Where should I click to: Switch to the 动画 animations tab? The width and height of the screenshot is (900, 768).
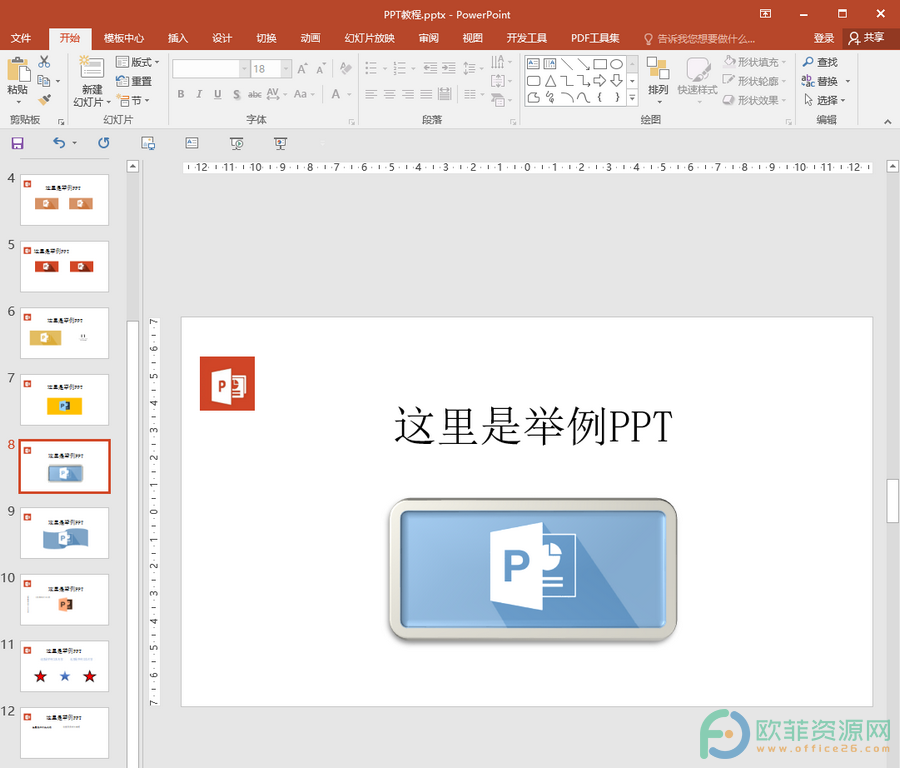tap(310, 38)
